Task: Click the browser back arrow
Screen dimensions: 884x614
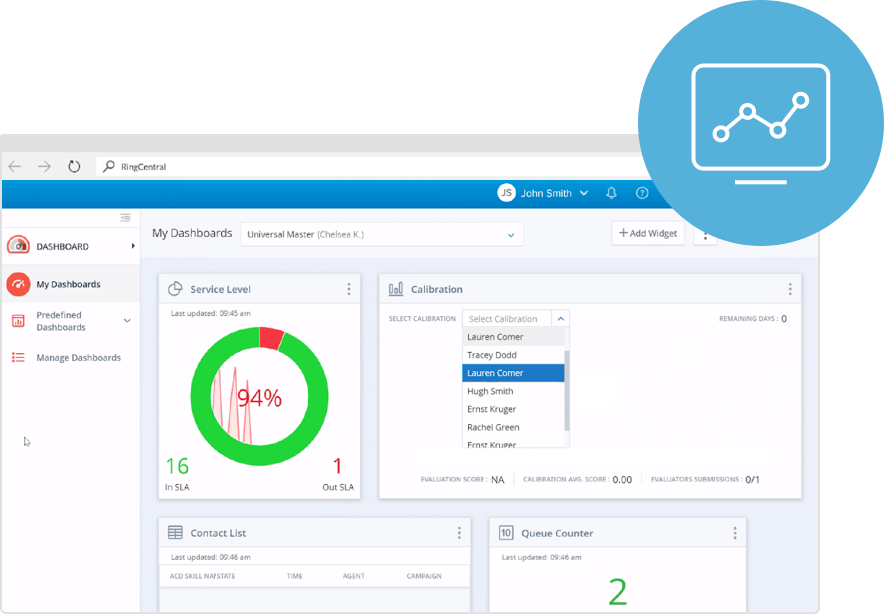Action: [x=14, y=167]
